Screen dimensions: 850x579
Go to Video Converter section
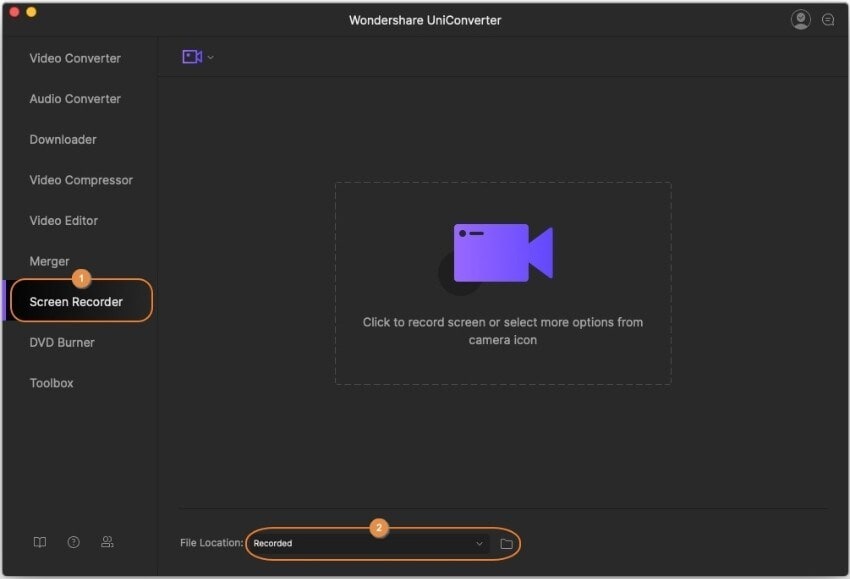click(x=75, y=59)
